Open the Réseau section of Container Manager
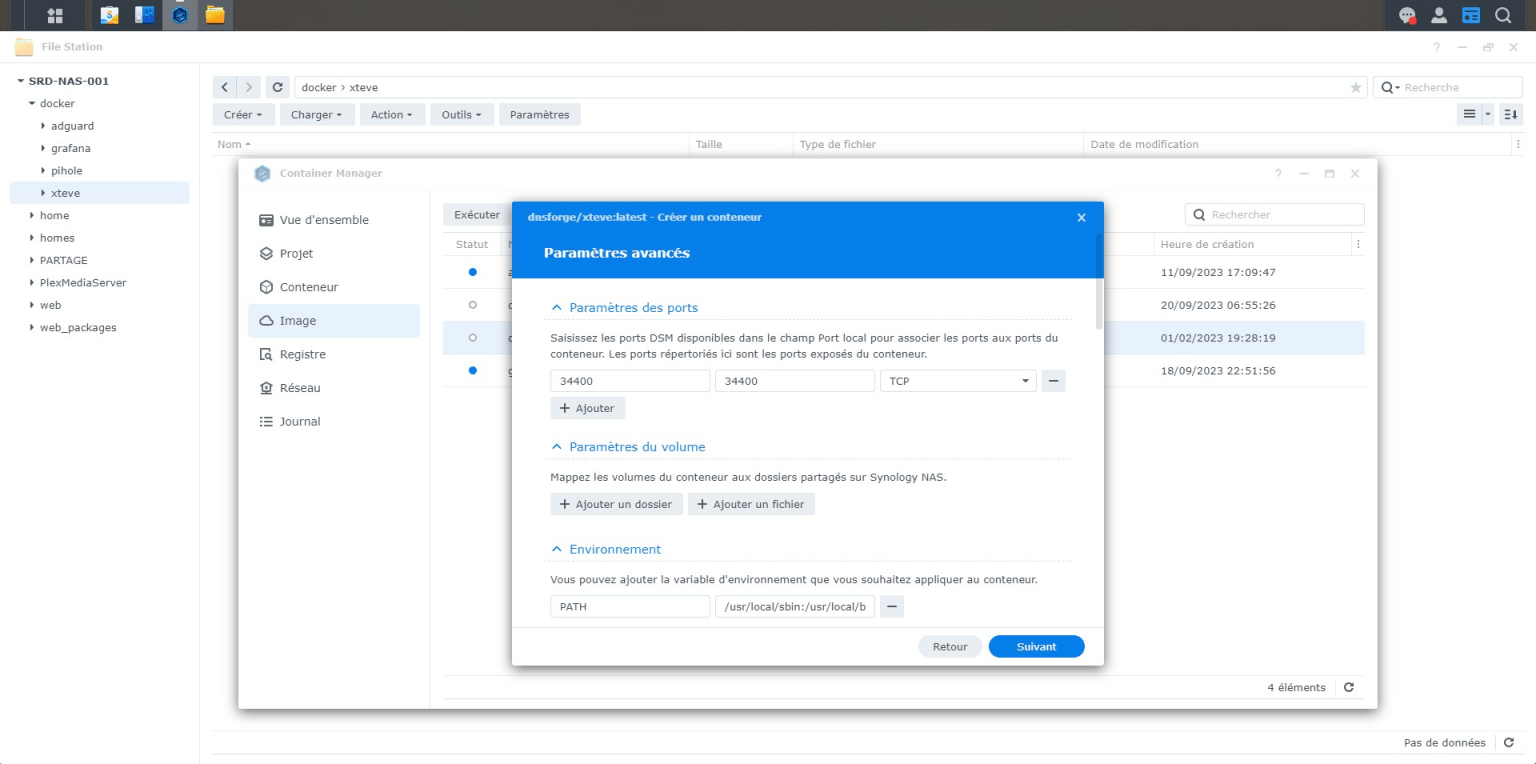1536x764 pixels. click(x=299, y=388)
